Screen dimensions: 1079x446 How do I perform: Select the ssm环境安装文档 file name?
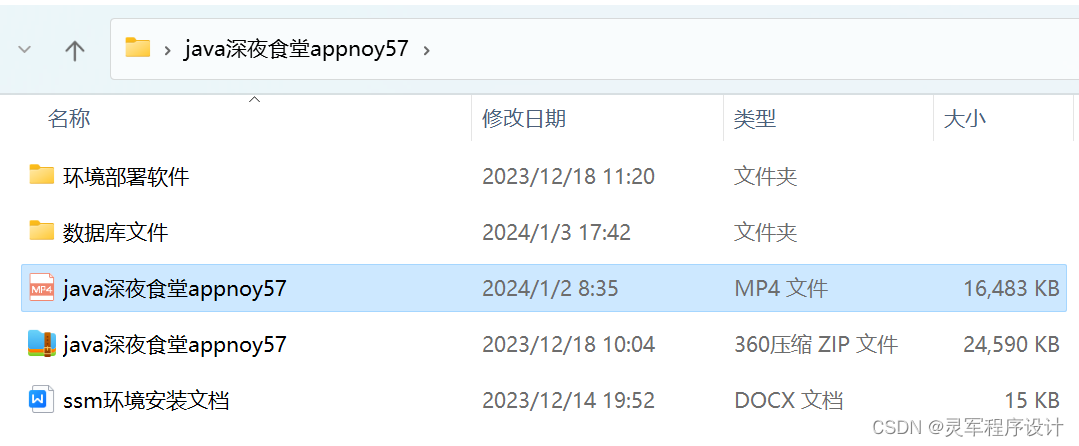[x=146, y=400]
